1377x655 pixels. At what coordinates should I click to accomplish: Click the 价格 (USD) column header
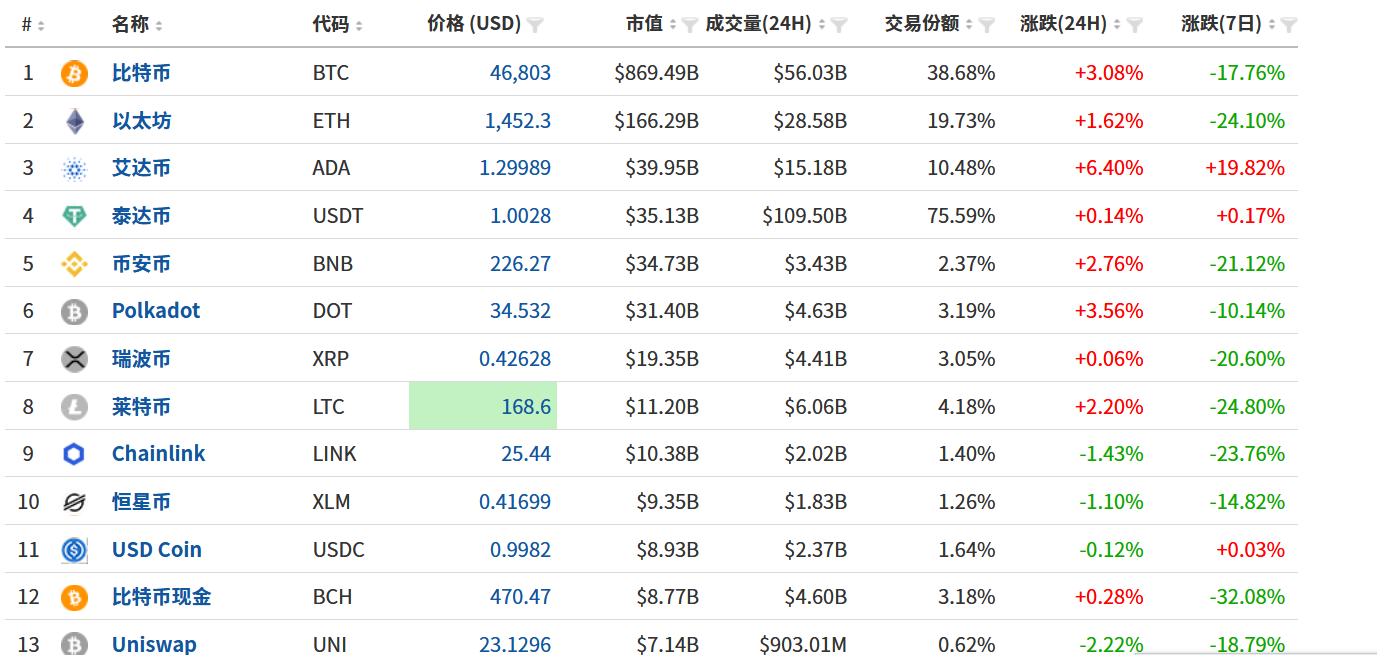pyautogui.click(x=474, y=24)
